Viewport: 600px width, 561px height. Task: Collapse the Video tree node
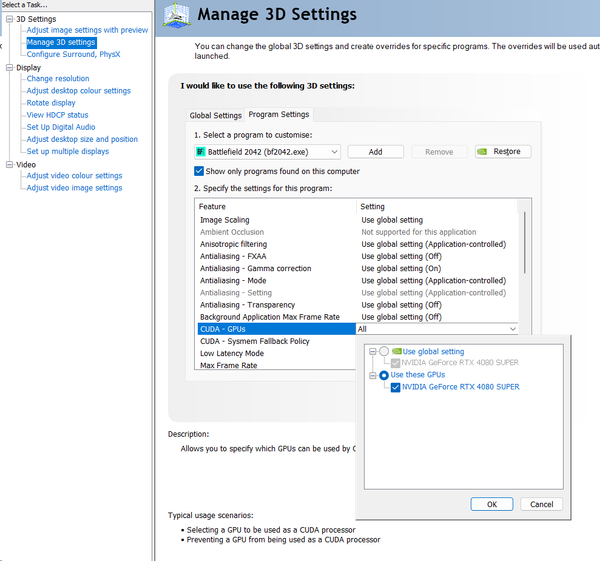[10, 165]
